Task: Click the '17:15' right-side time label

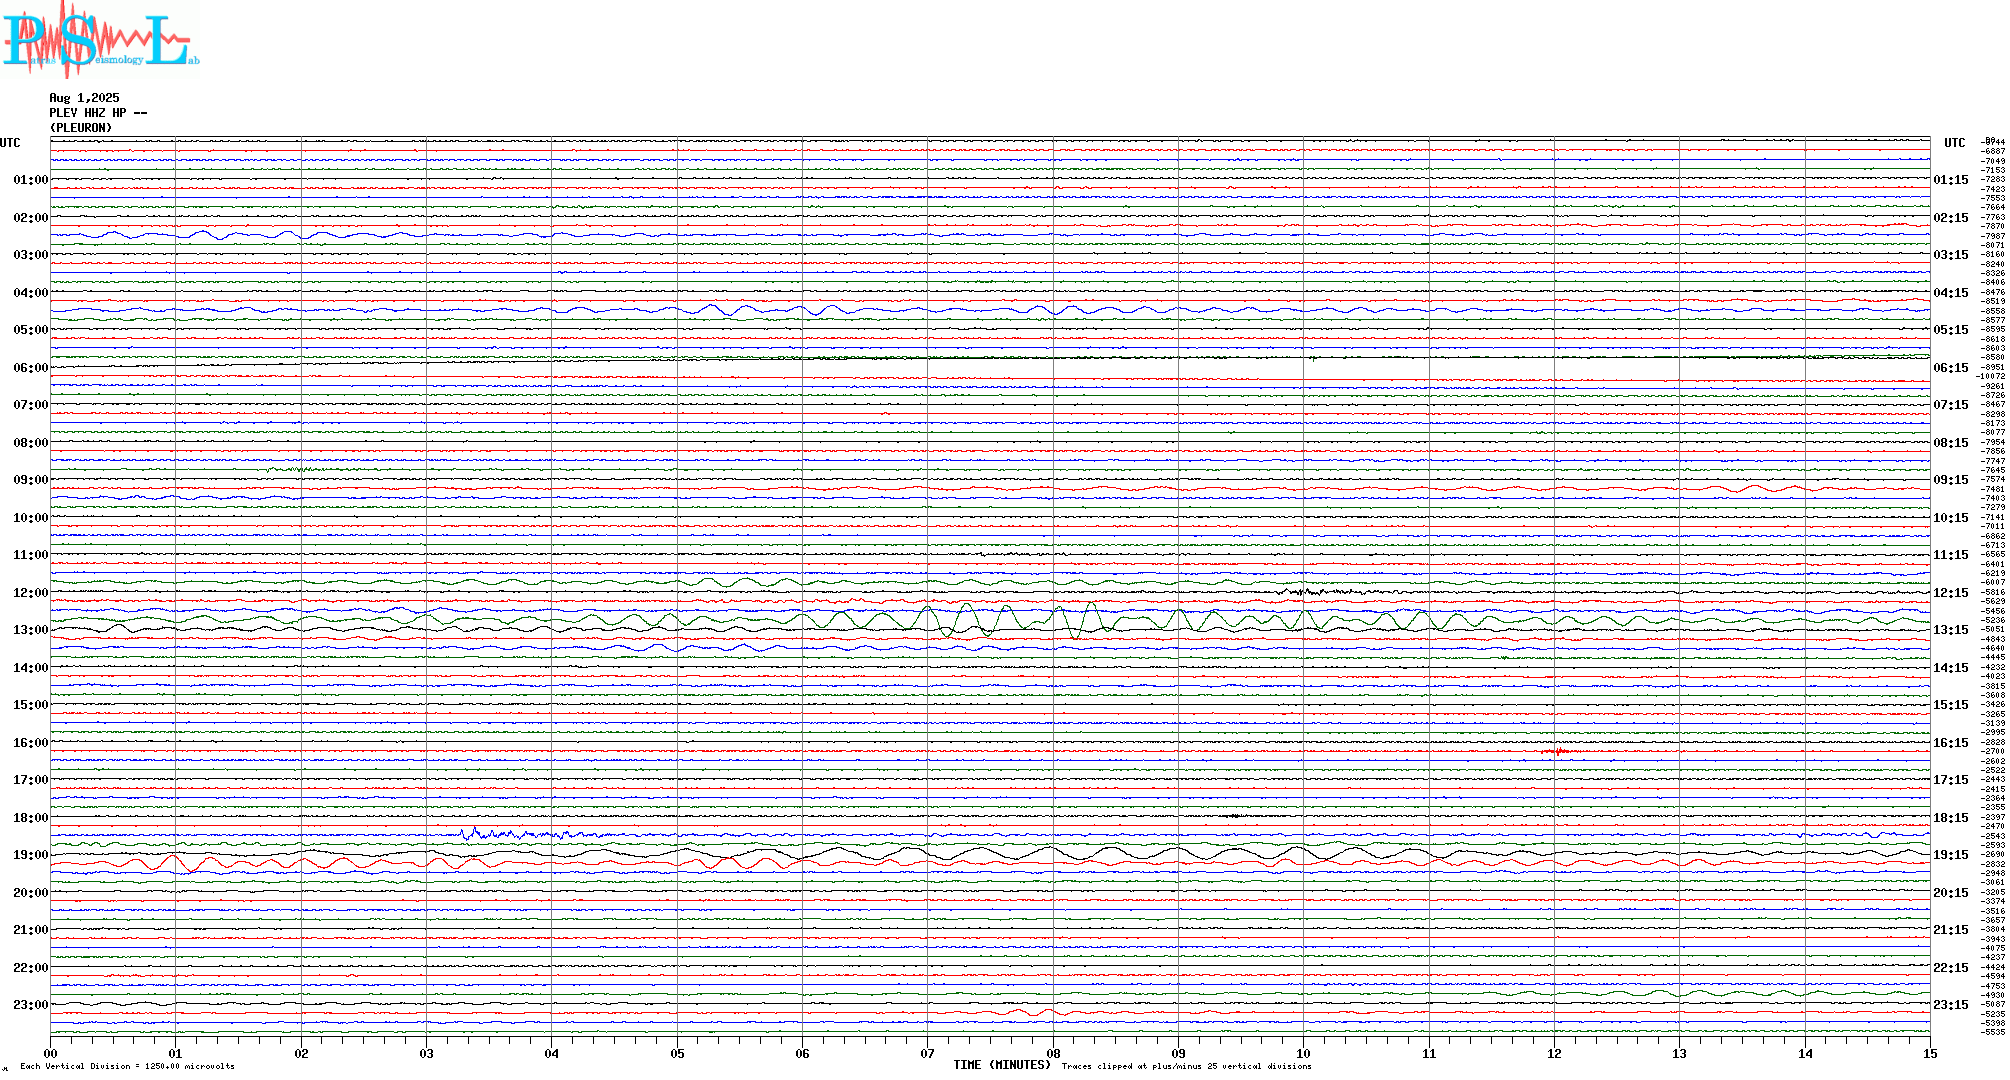Action: [1951, 780]
